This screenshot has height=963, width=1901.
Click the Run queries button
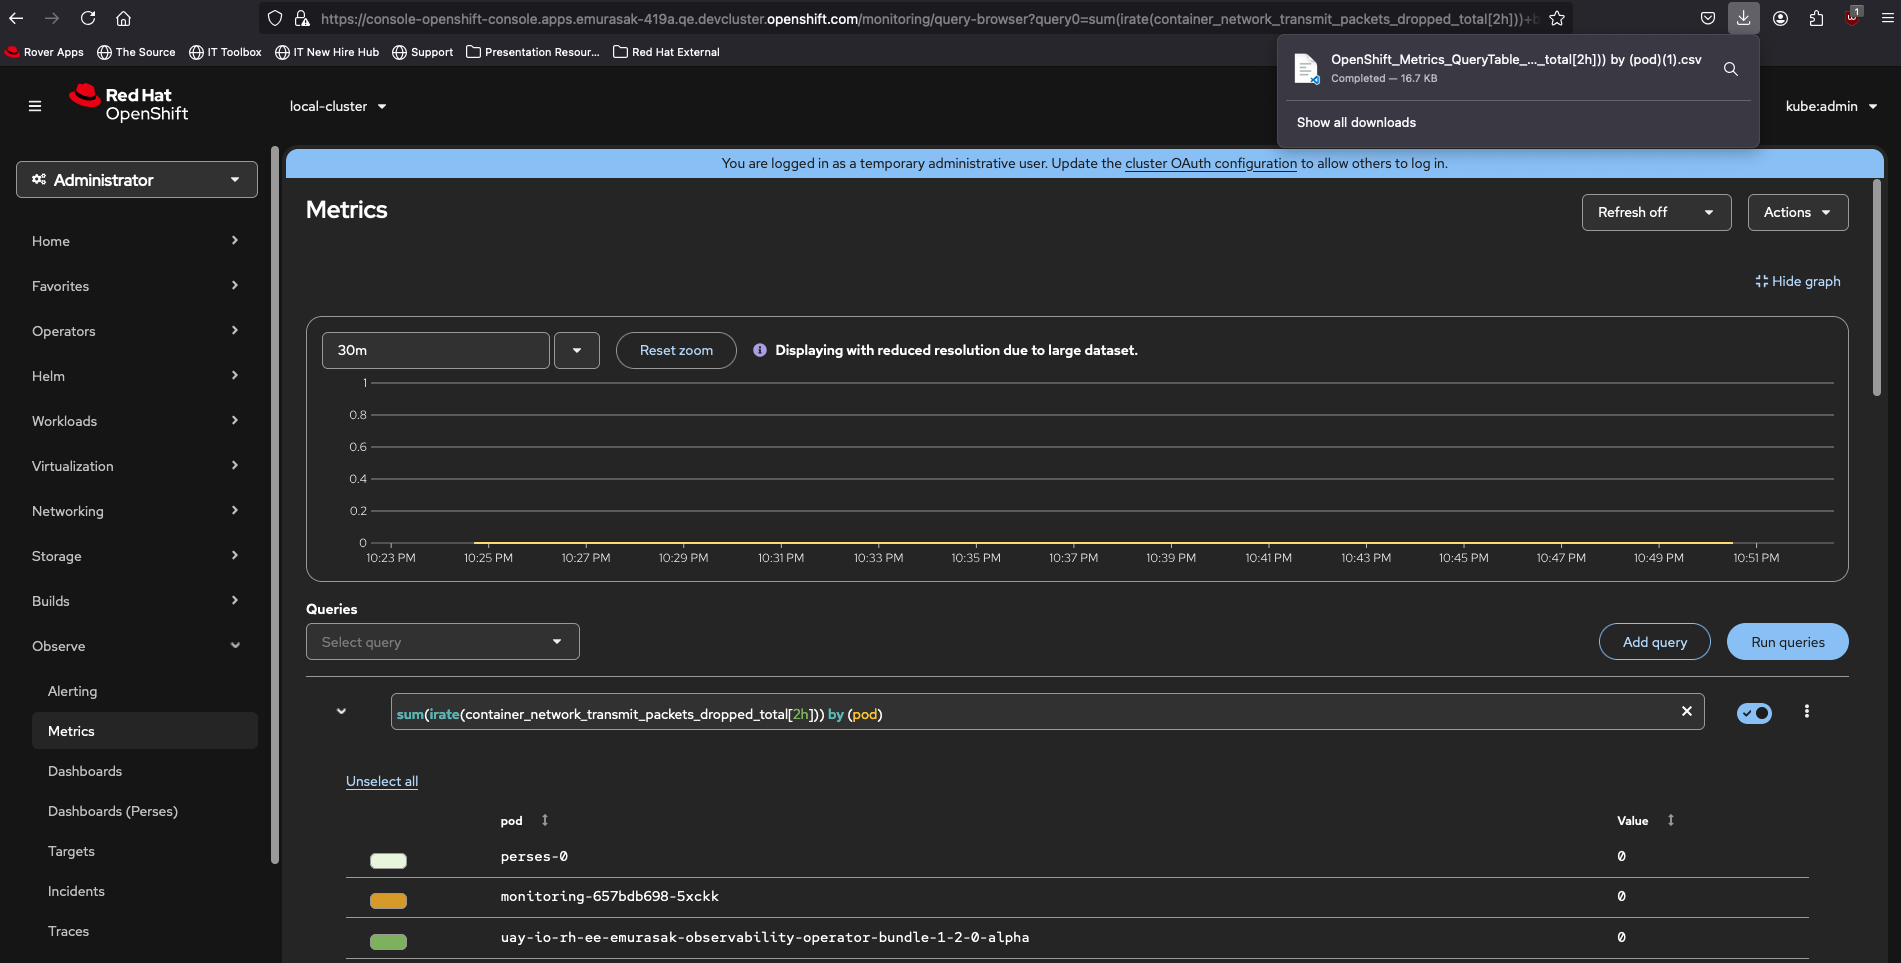[x=1787, y=642]
